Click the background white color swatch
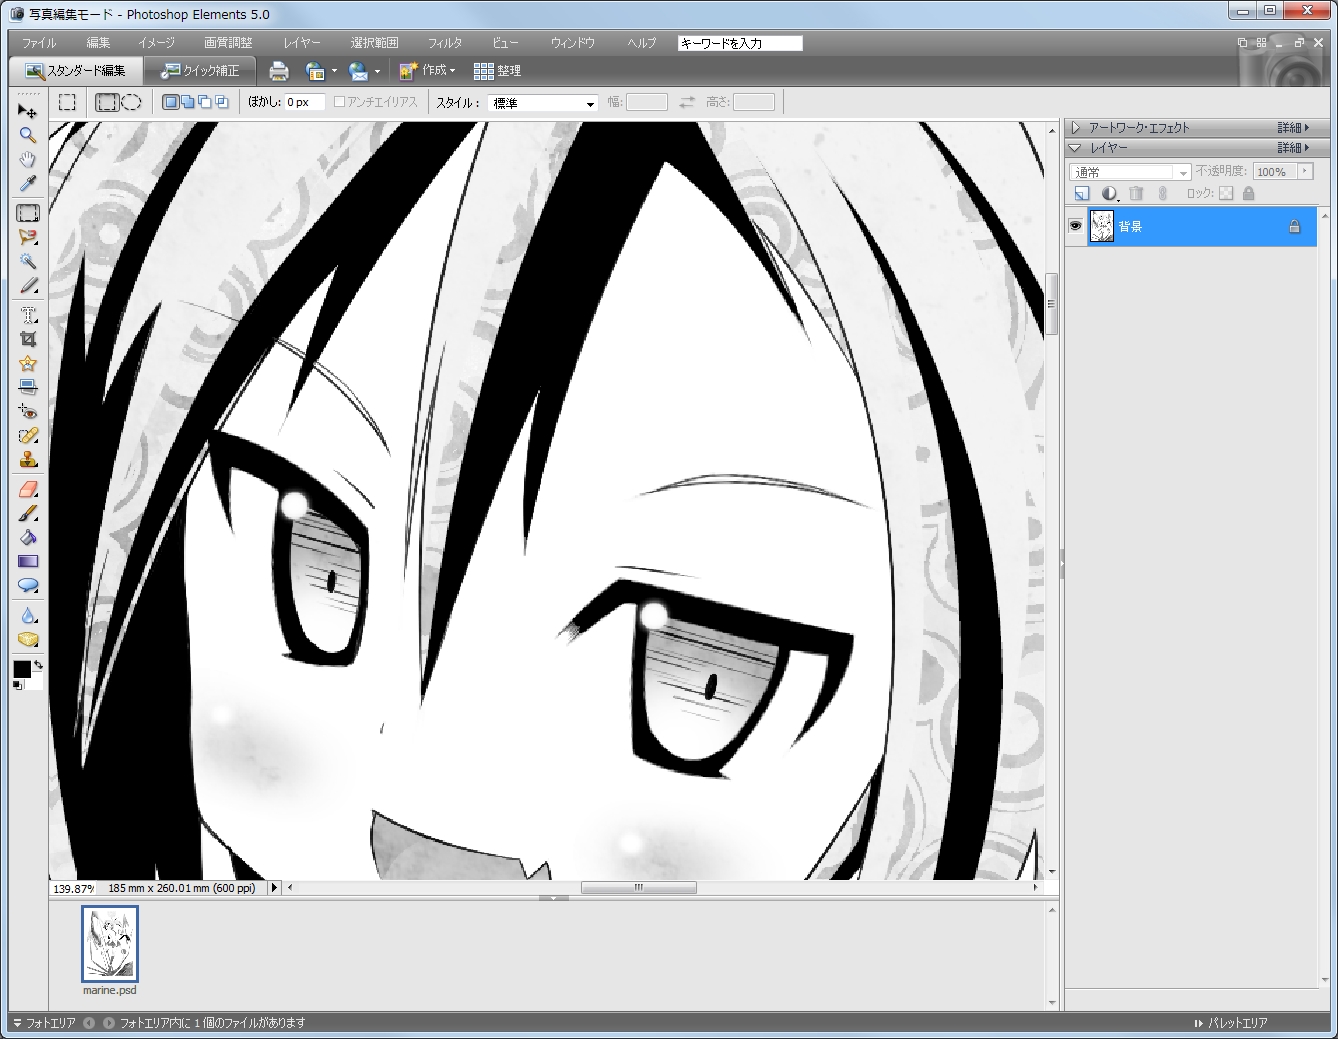This screenshot has width=1338, height=1039. [x=35, y=682]
